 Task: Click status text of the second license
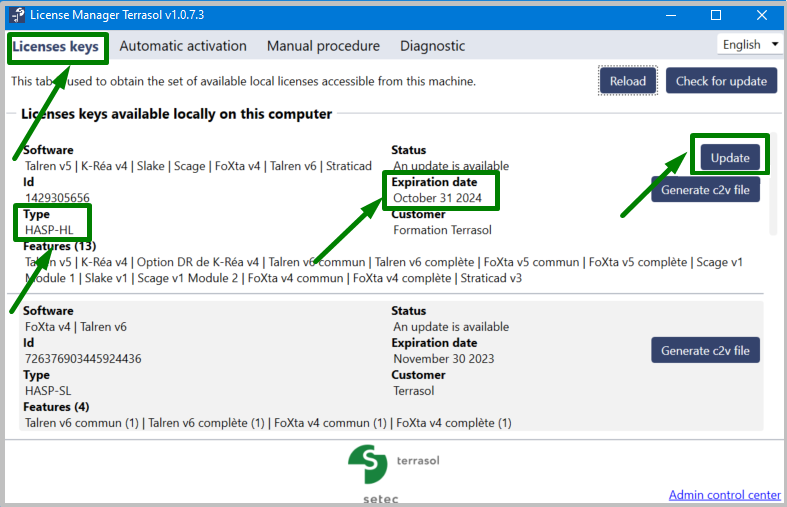coord(451,326)
